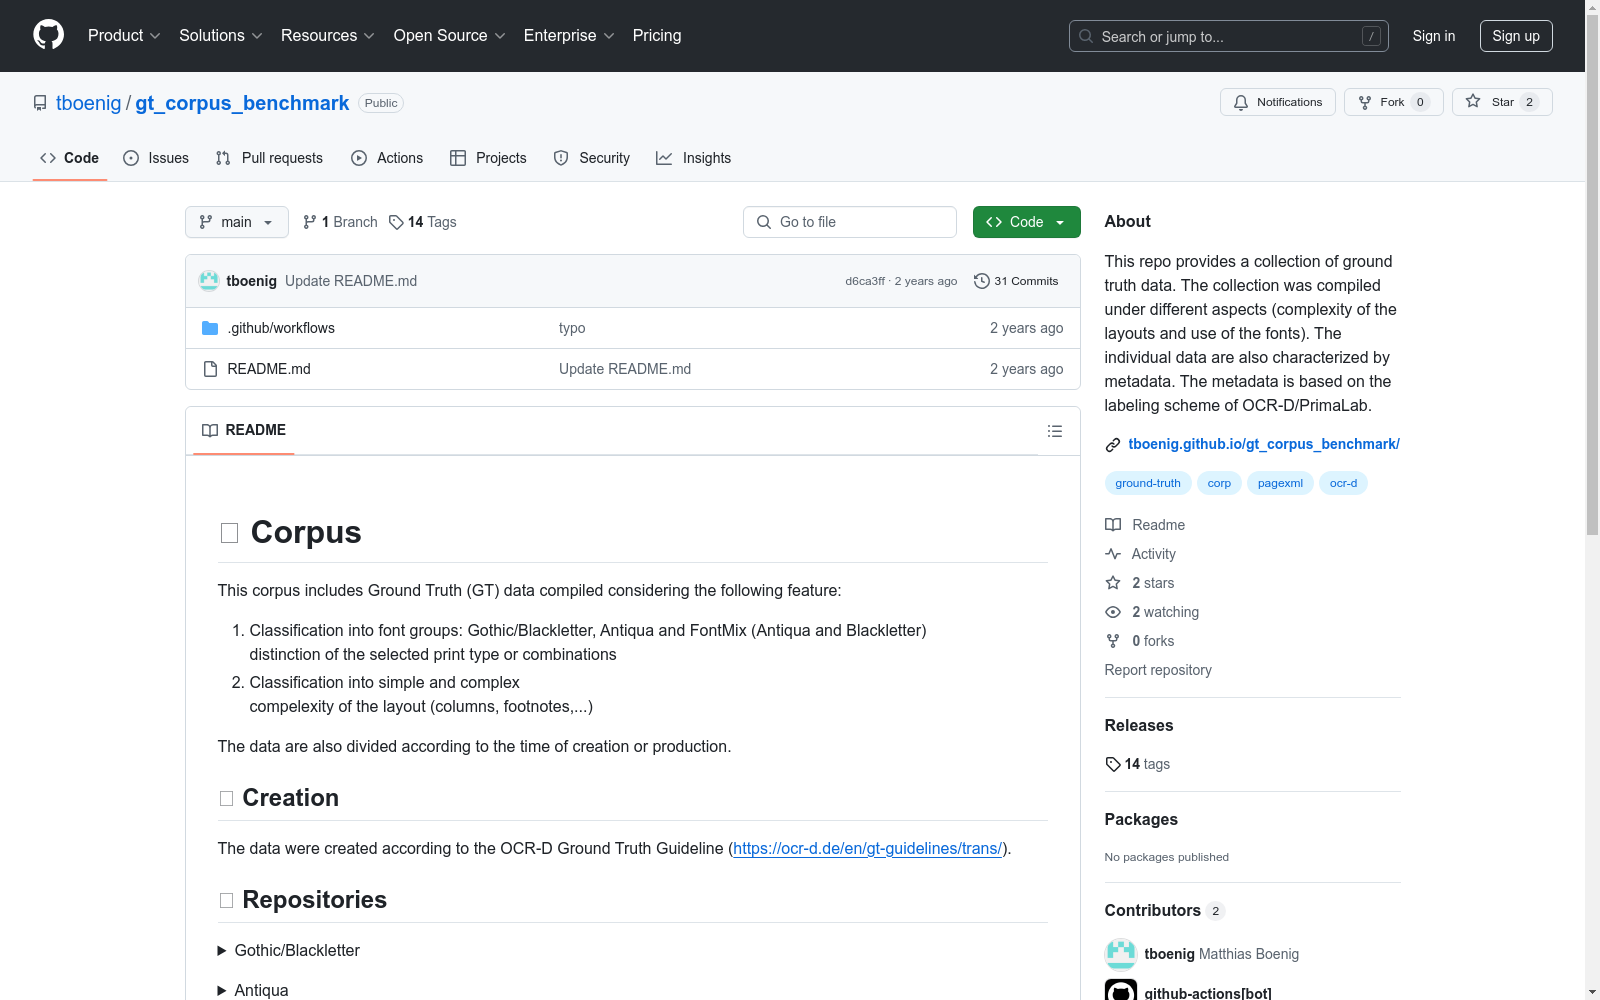The image size is (1600, 1000).
Task: Select the pagexml topic tag
Action: [1280, 483]
